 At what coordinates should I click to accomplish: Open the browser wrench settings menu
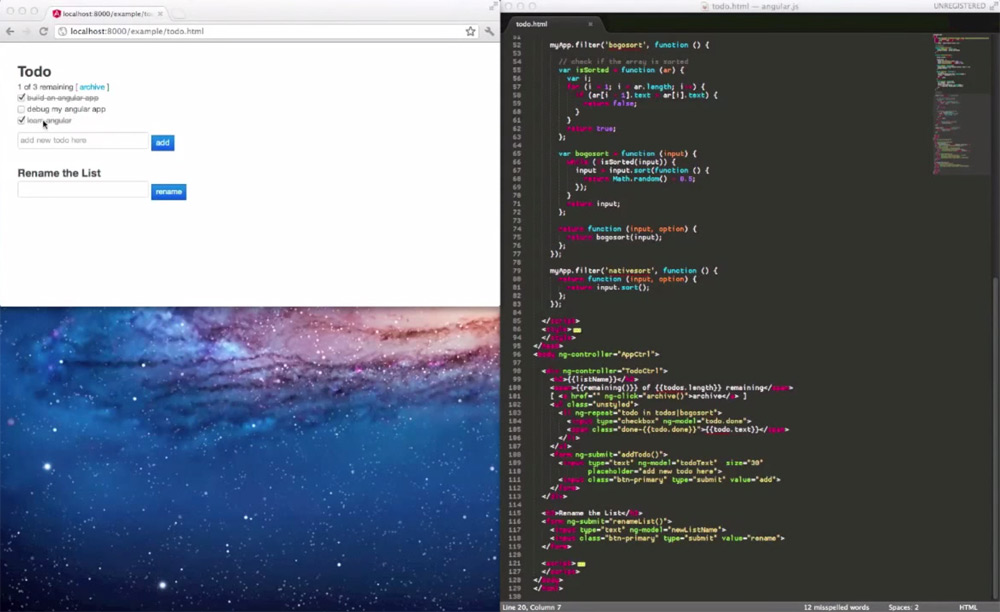pos(489,31)
